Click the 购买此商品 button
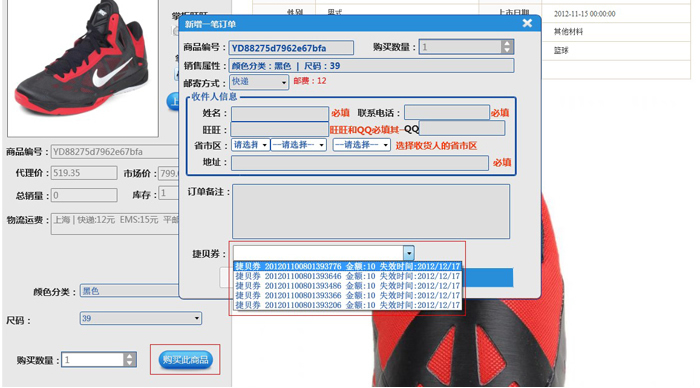Screen dimensions: 700x388 [185, 359]
